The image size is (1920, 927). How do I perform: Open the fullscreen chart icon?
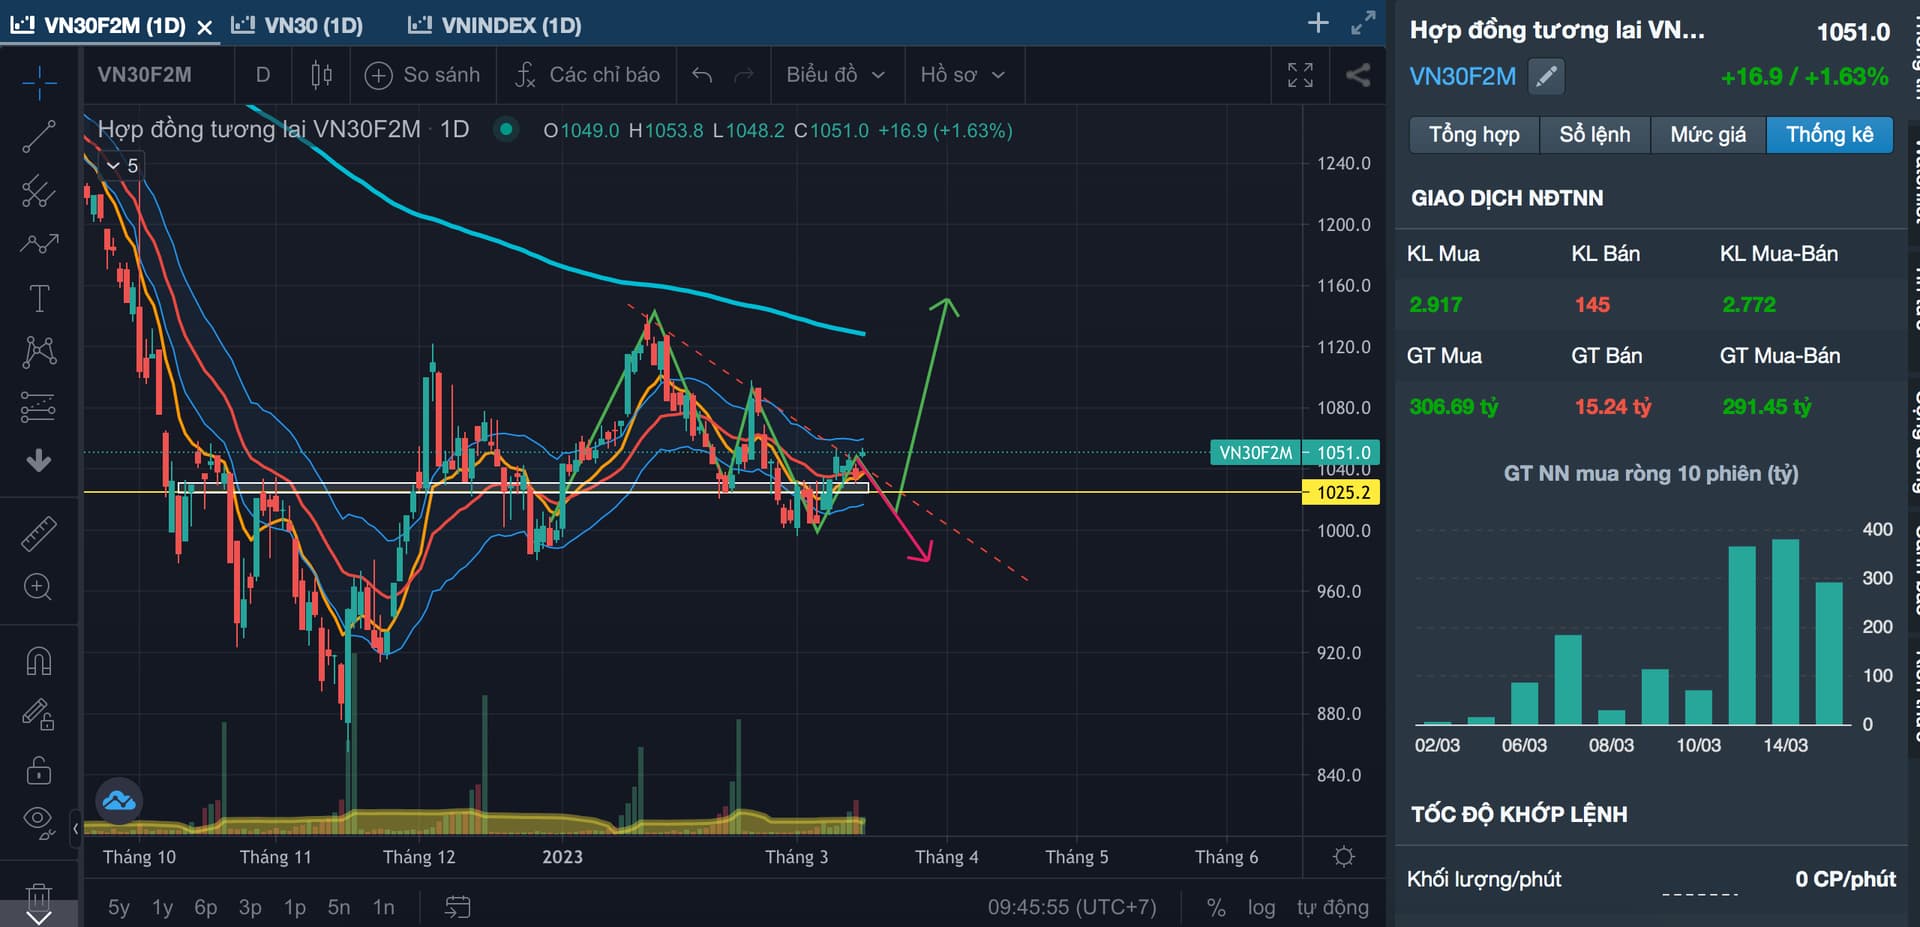pyautogui.click(x=1300, y=75)
